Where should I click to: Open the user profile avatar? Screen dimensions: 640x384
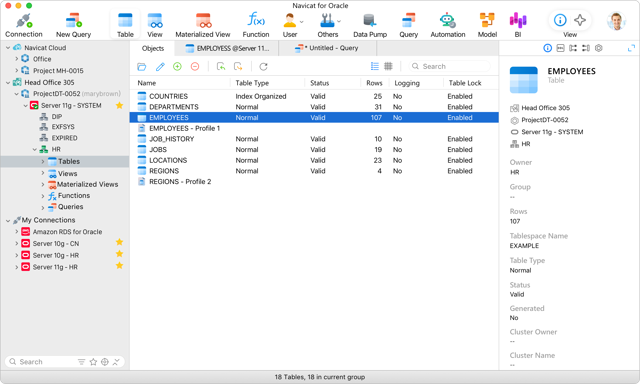(616, 21)
